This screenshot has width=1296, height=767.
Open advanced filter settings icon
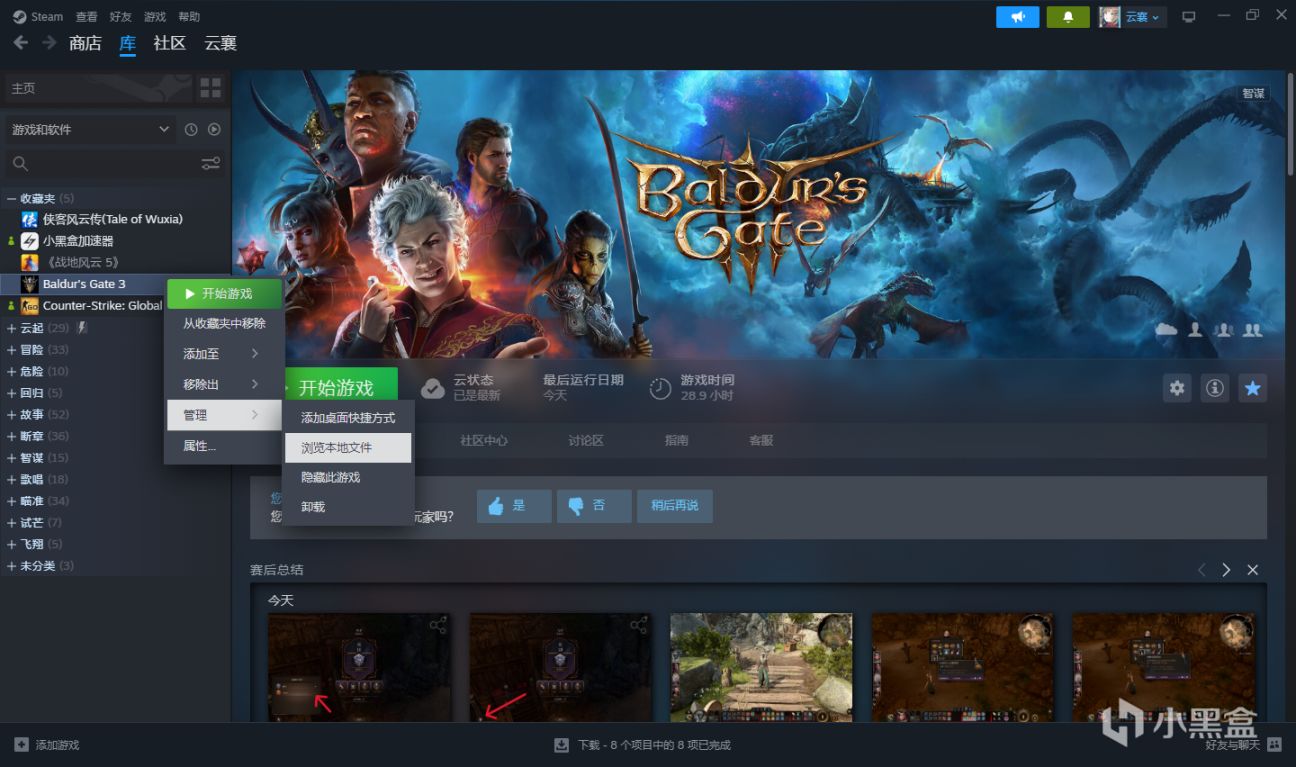click(210, 163)
